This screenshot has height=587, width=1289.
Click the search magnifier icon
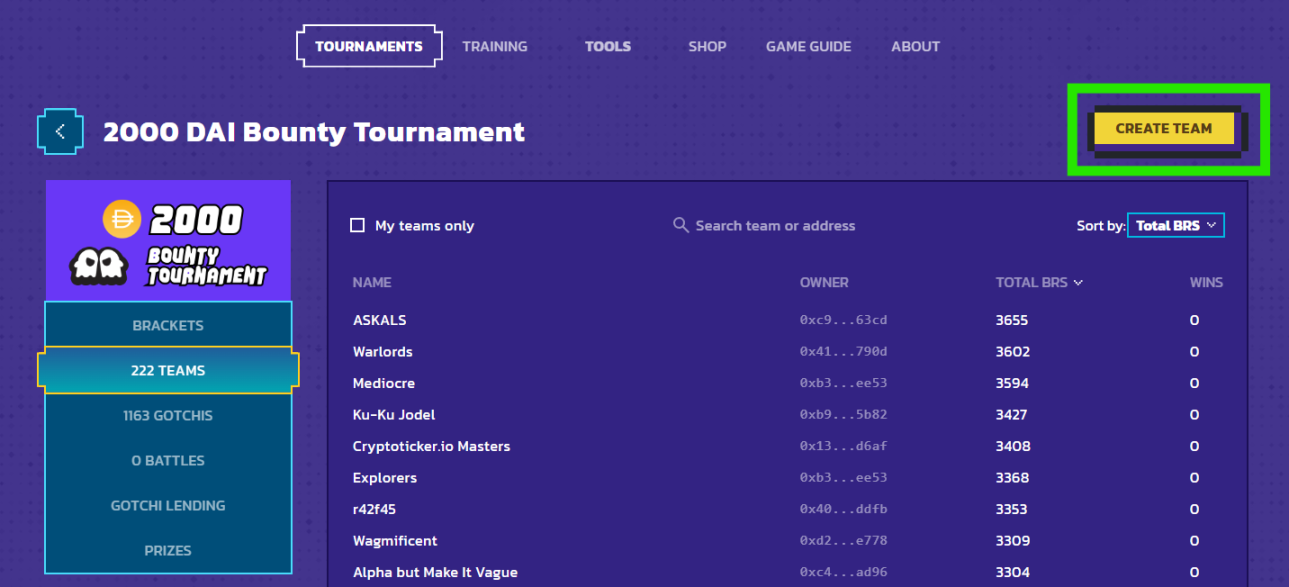click(681, 225)
